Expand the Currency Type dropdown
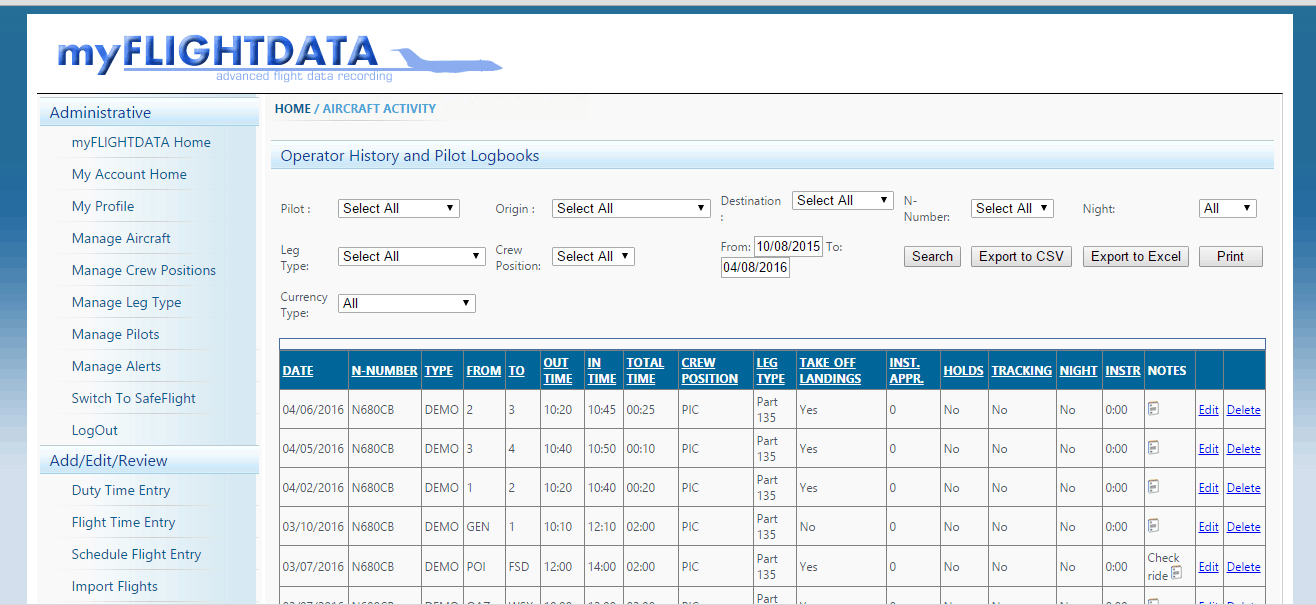1316x605 pixels. point(406,303)
